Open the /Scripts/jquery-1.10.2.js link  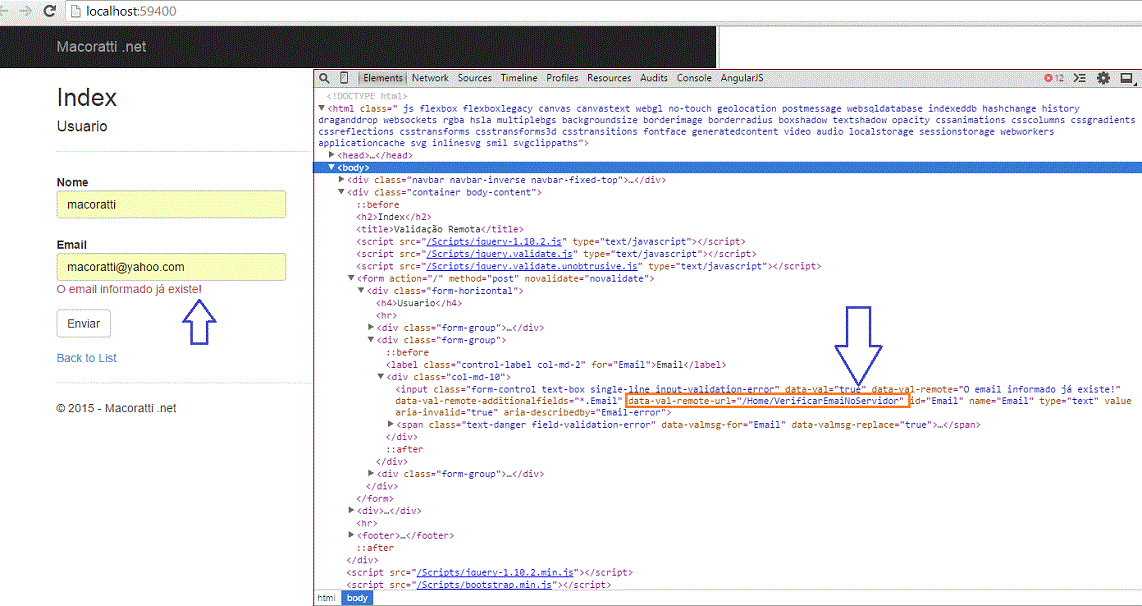coord(494,241)
